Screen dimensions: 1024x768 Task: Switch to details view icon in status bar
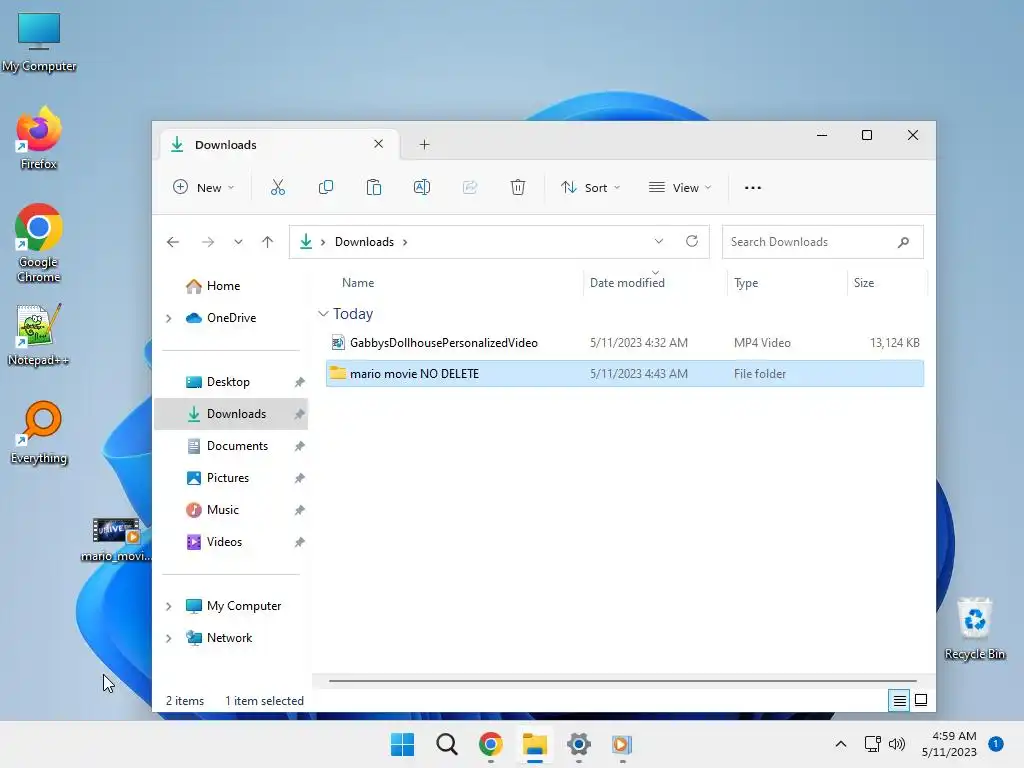coord(899,700)
